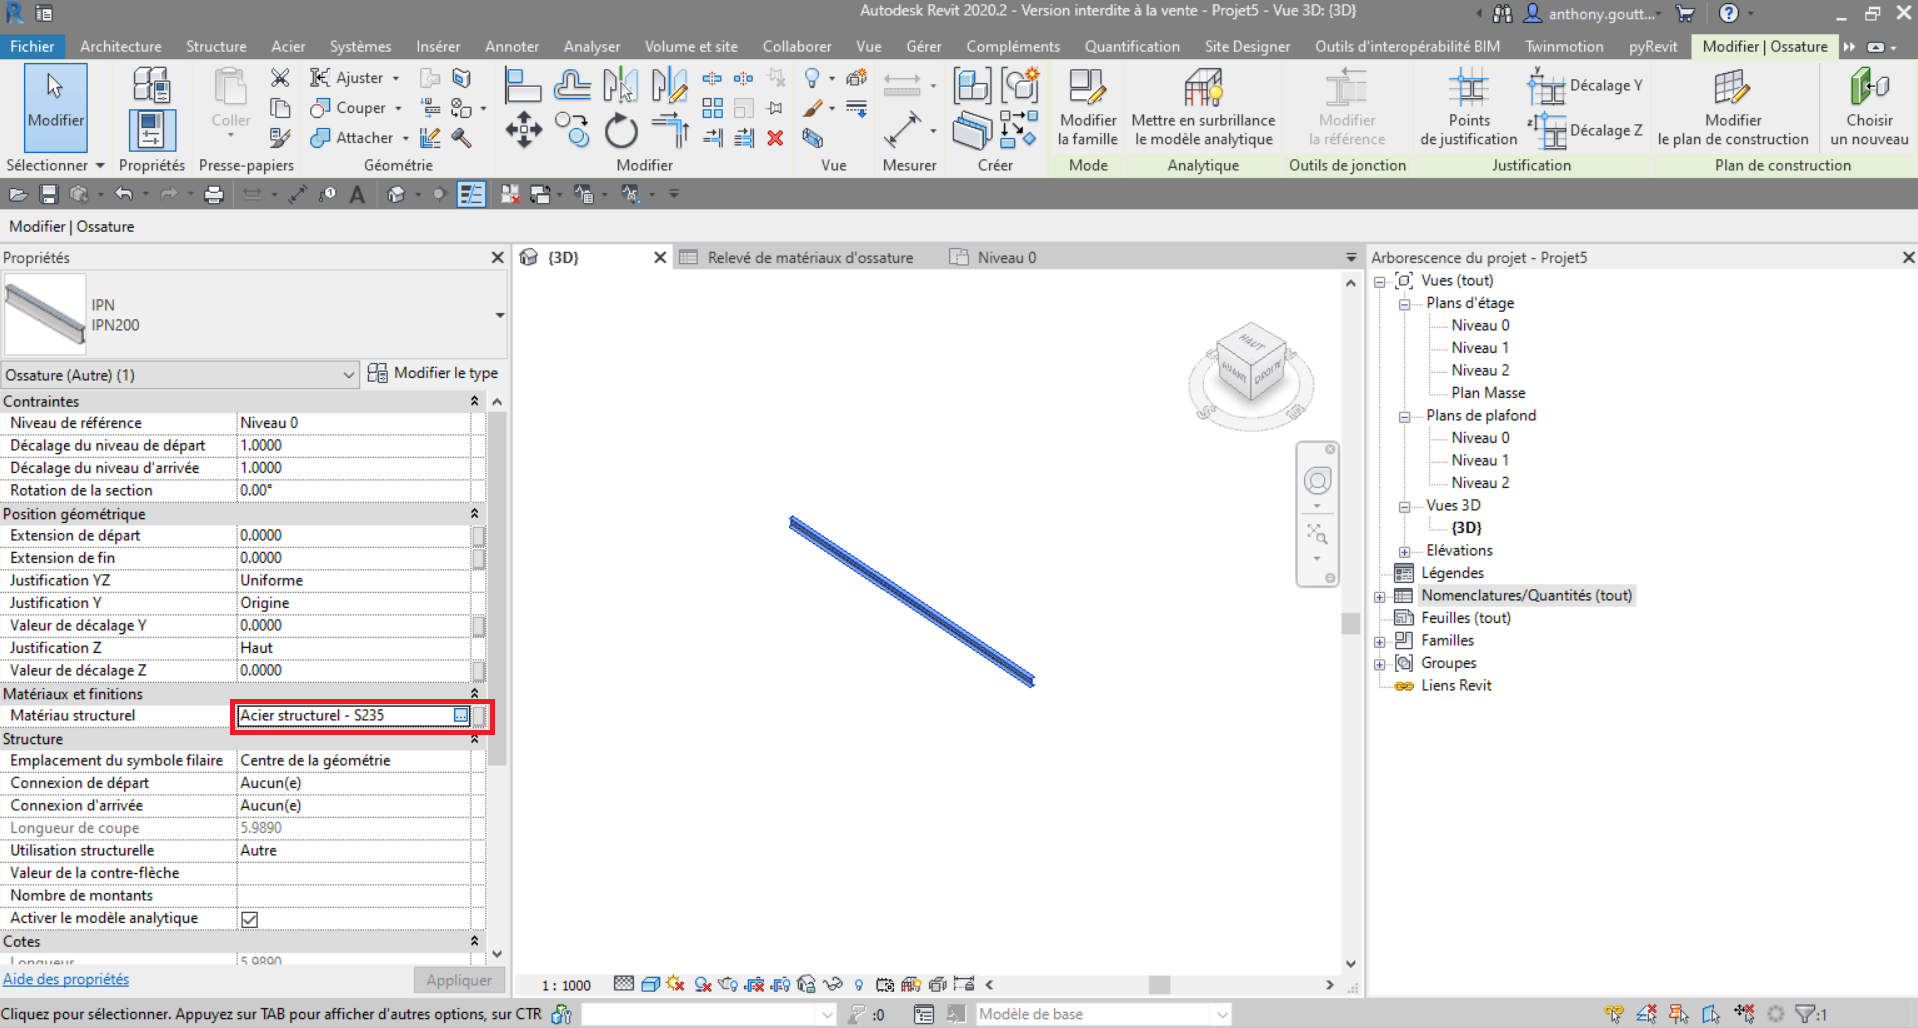Collapse the Matériaux et finitions section
The height and width of the screenshot is (1028, 1918).
click(x=474, y=694)
